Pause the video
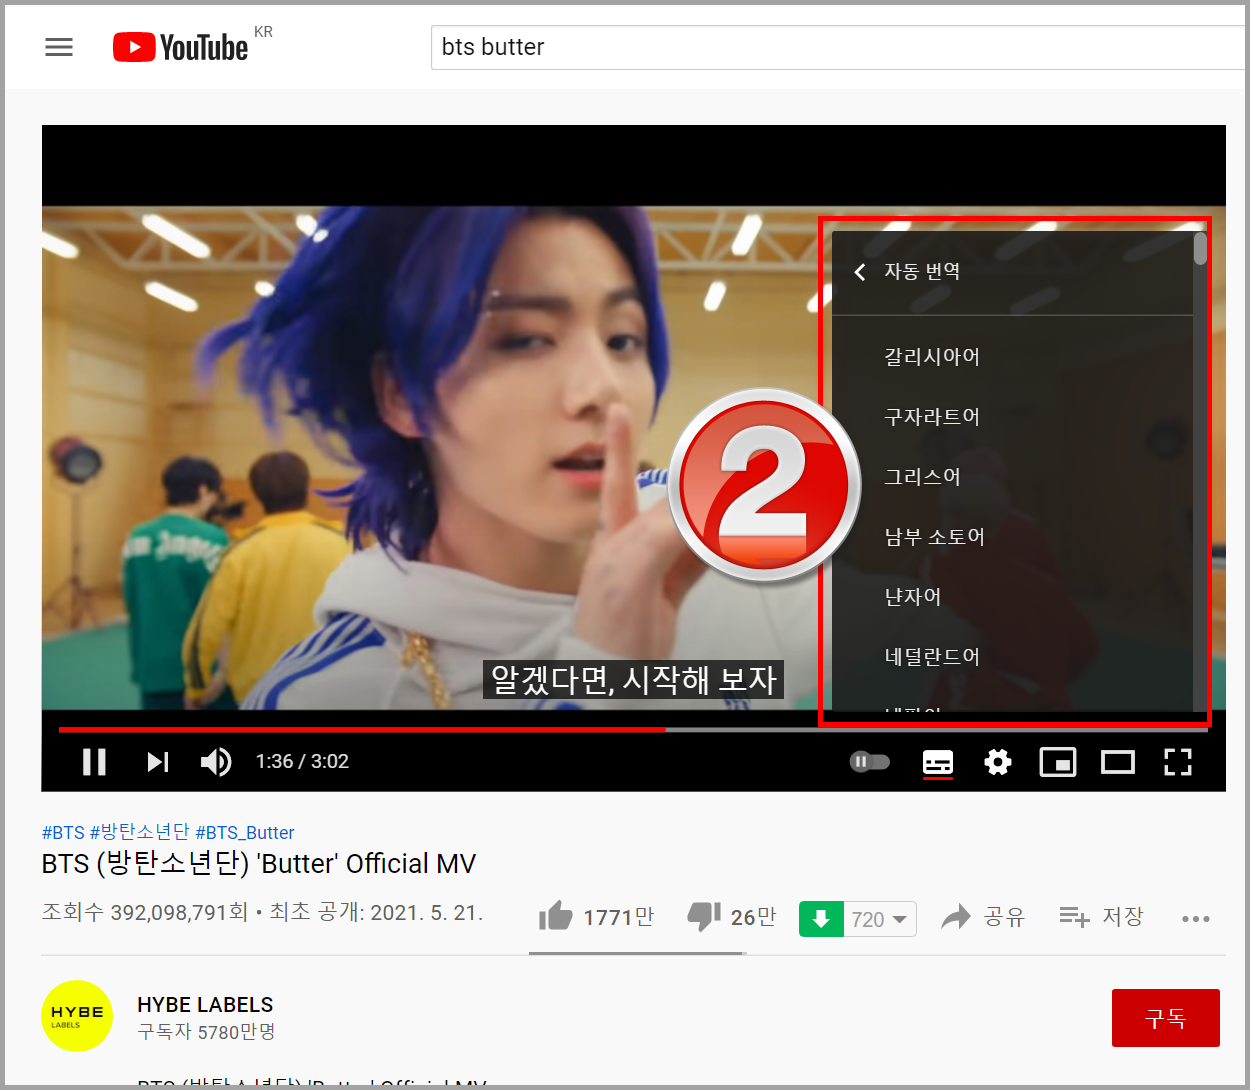The image size is (1250, 1090). 94,762
